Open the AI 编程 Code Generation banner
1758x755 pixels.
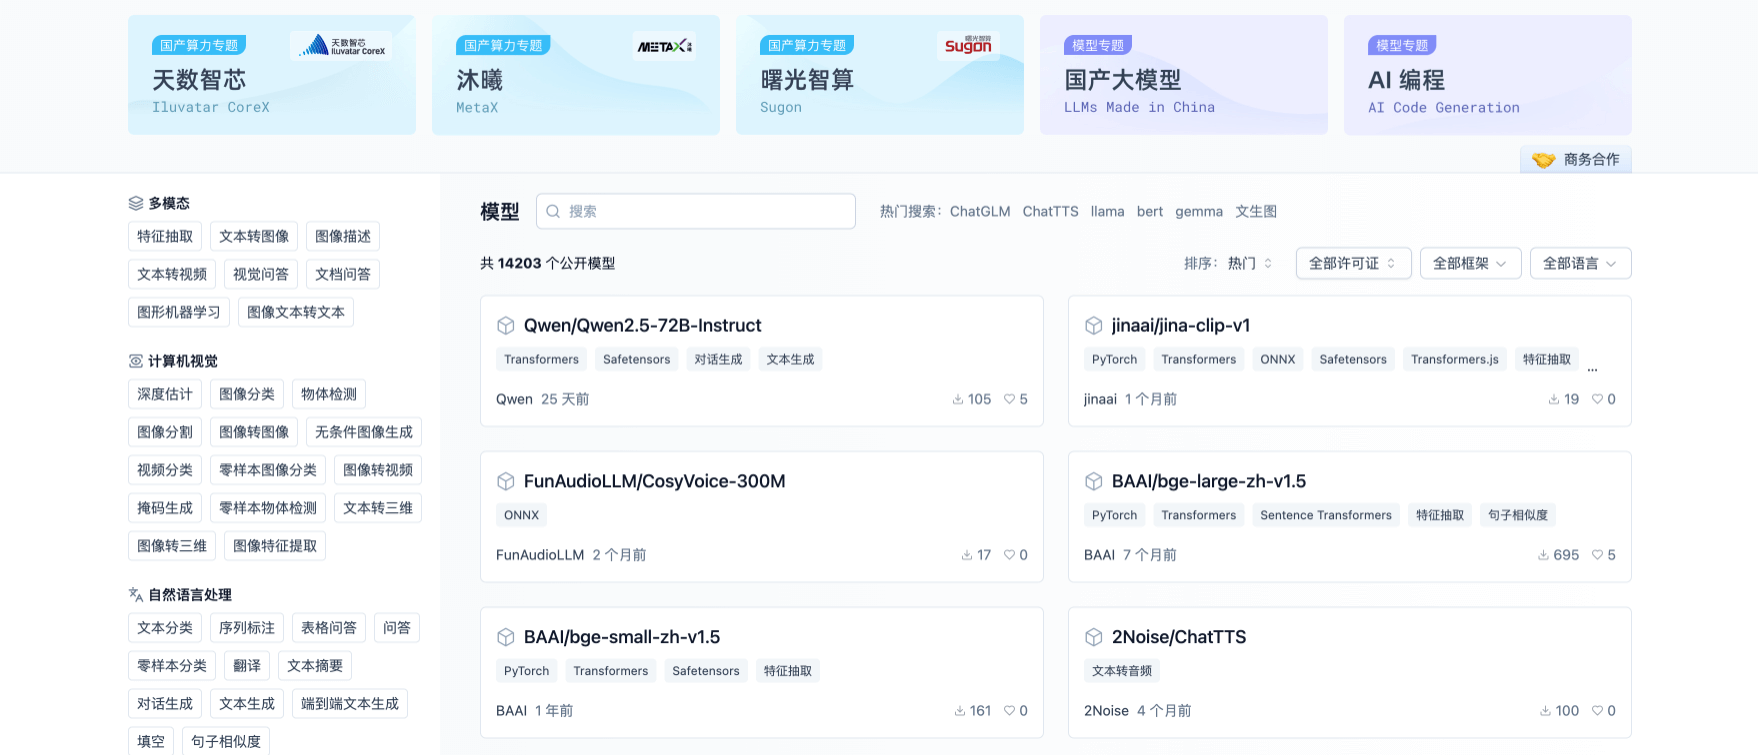pos(1488,75)
